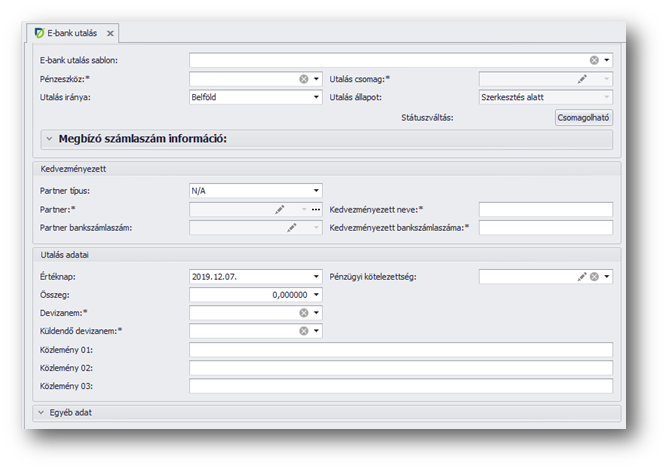Clear the Pénzeszköz field with the X icon
The width and height of the screenshot is (668, 471).
[x=304, y=79]
